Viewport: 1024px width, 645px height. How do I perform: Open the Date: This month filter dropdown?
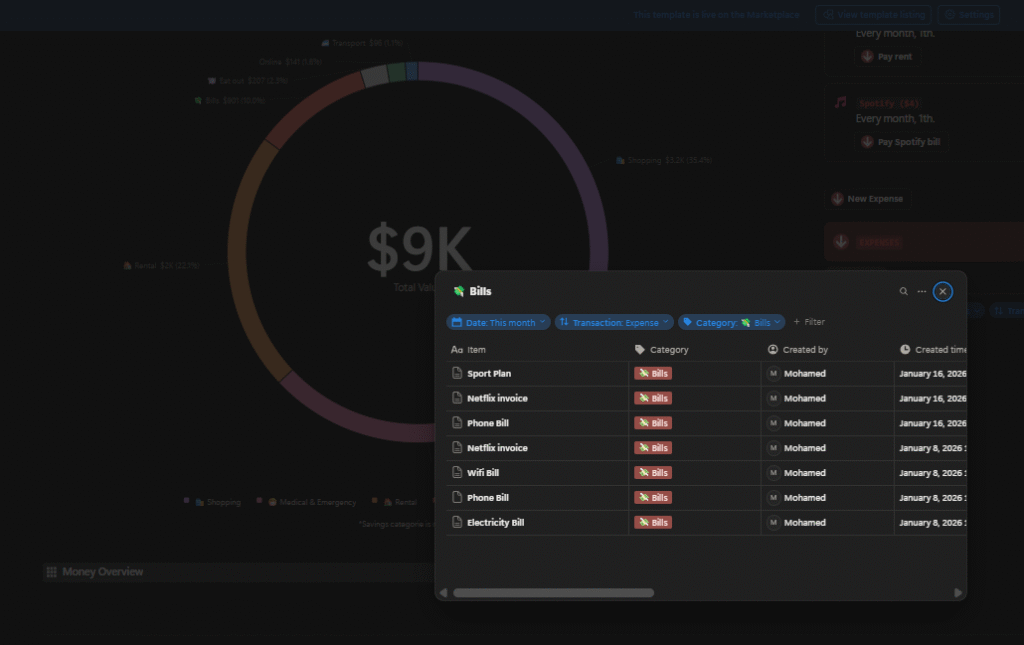click(497, 321)
